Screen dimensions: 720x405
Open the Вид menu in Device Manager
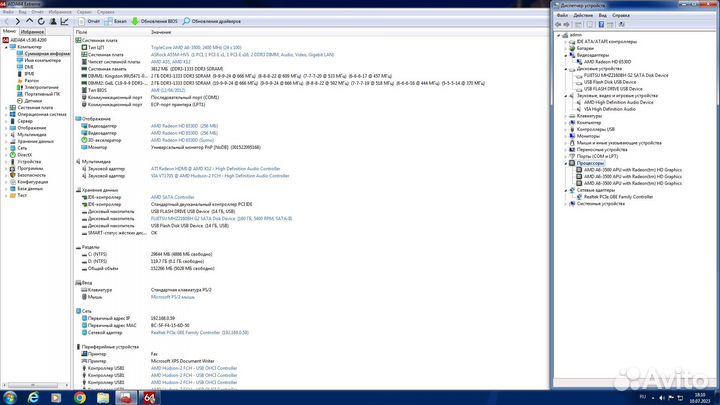[602, 15]
